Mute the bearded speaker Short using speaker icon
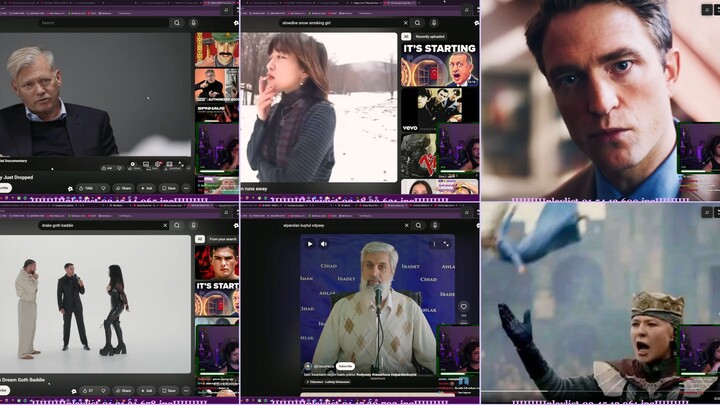Image resolution: width=720 pixels, height=405 pixels. (x=323, y=244)
